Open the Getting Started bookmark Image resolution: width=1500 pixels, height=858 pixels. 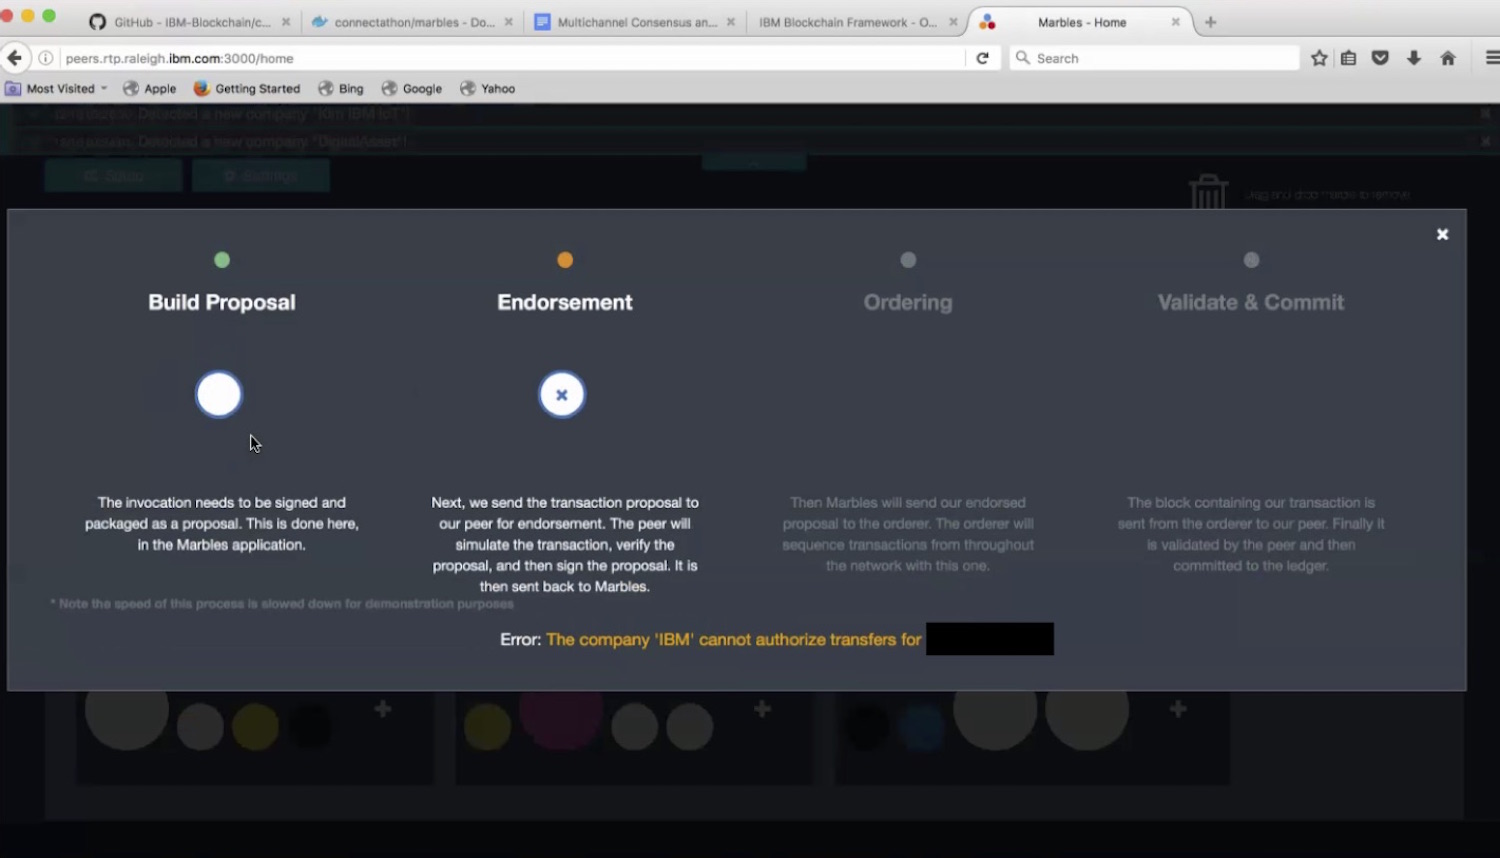pos(247,88)
